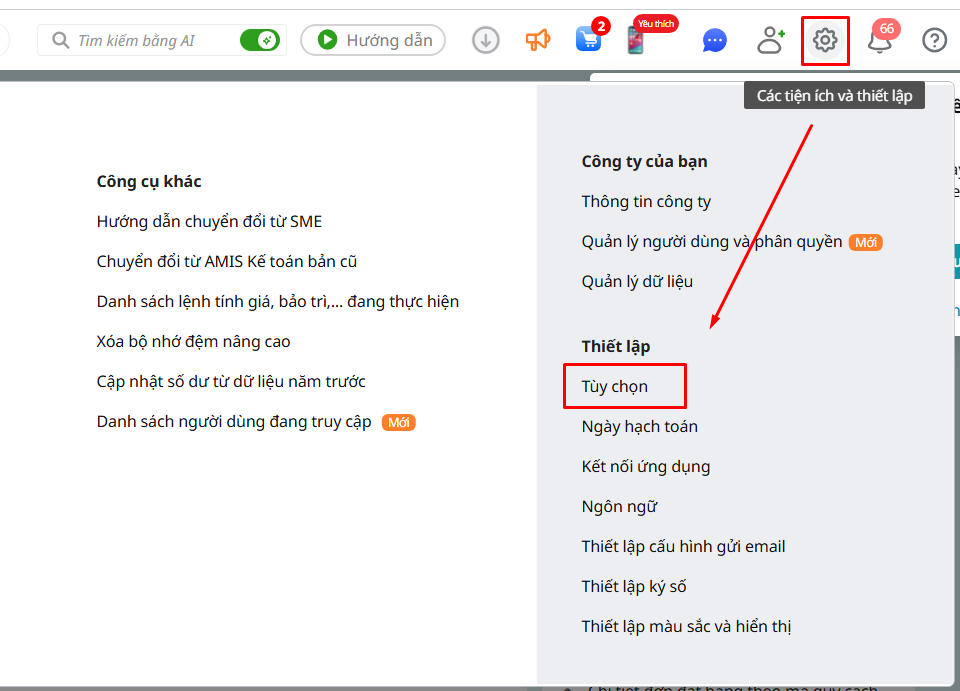Select Ngày hạch toán menu item
Image resolution: width=960 pixels, height=691 pixels.
tap(640, 427)
